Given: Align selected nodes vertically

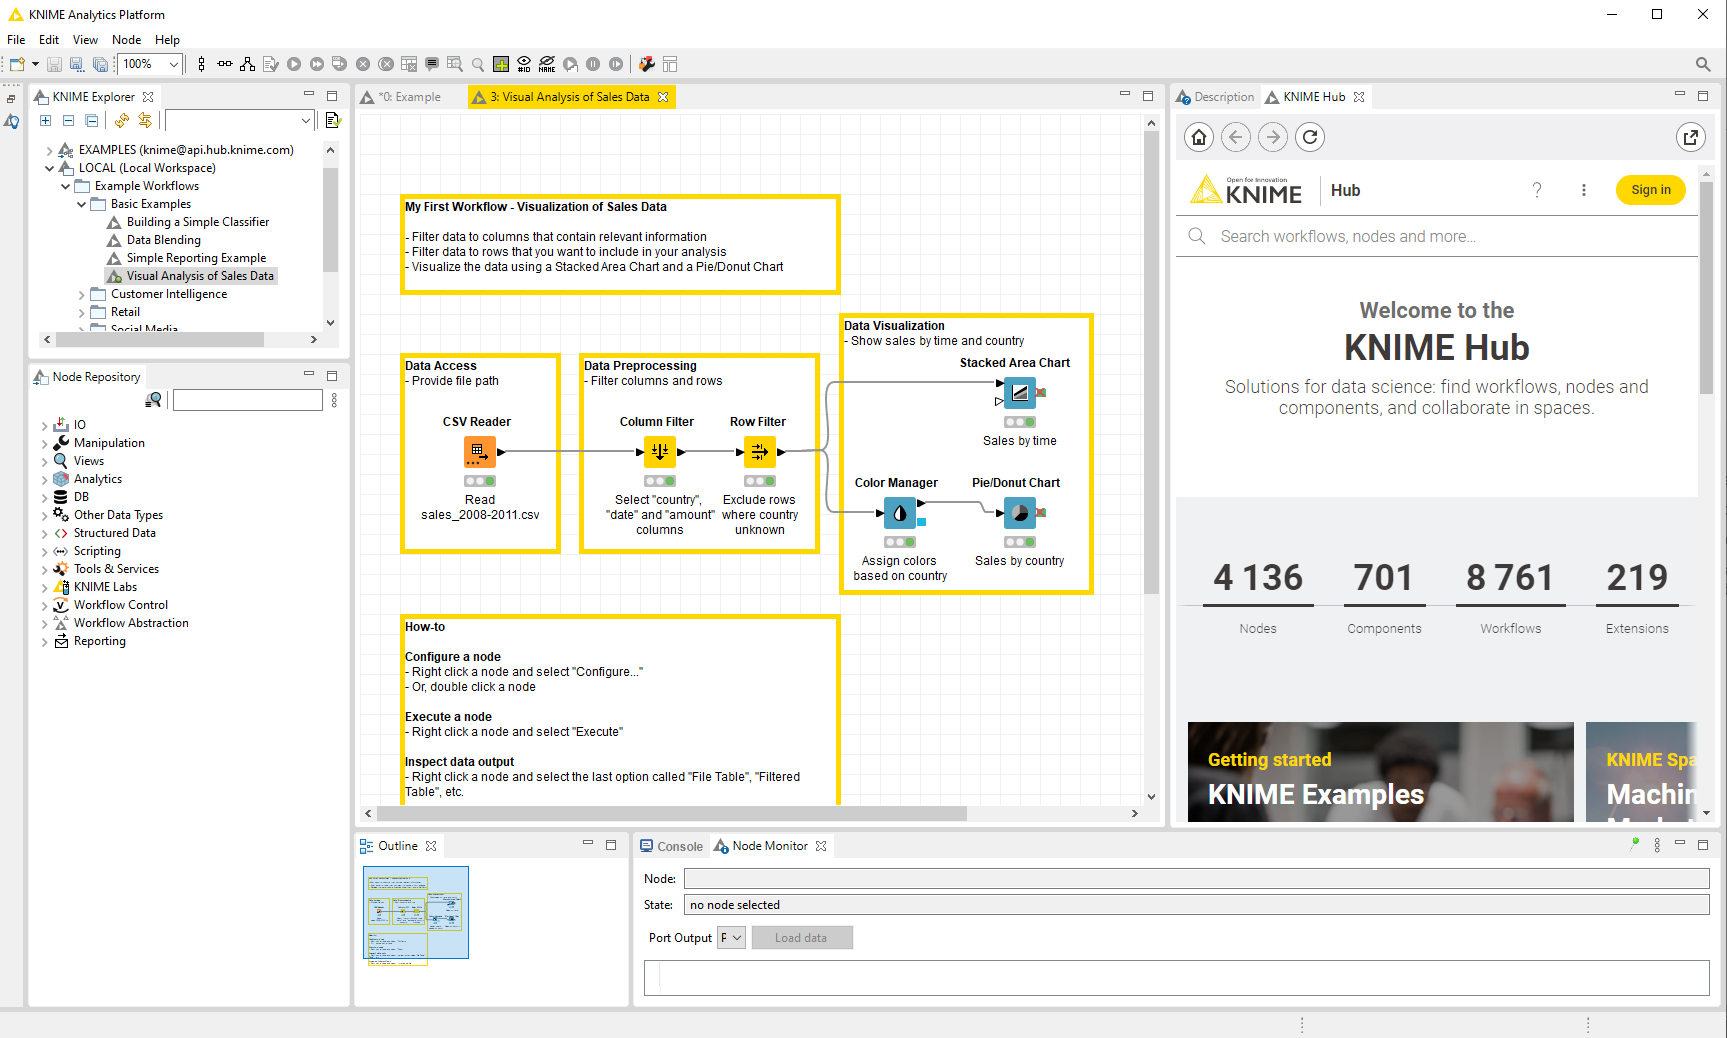Looking at the screenshot, I should 201,64.
